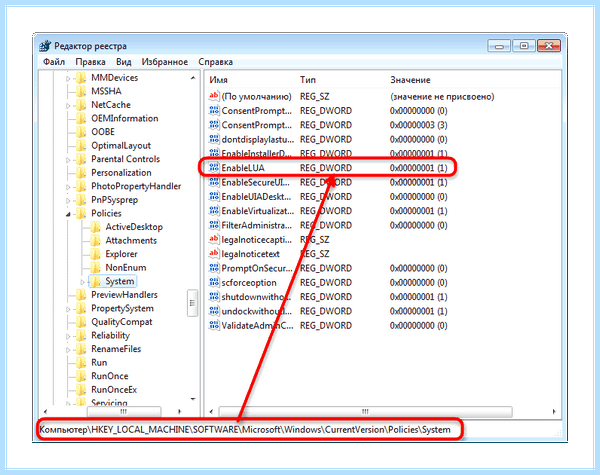Select the RunOnce folder icon
The width and height of the screenshot is (600, 475).
81,376
